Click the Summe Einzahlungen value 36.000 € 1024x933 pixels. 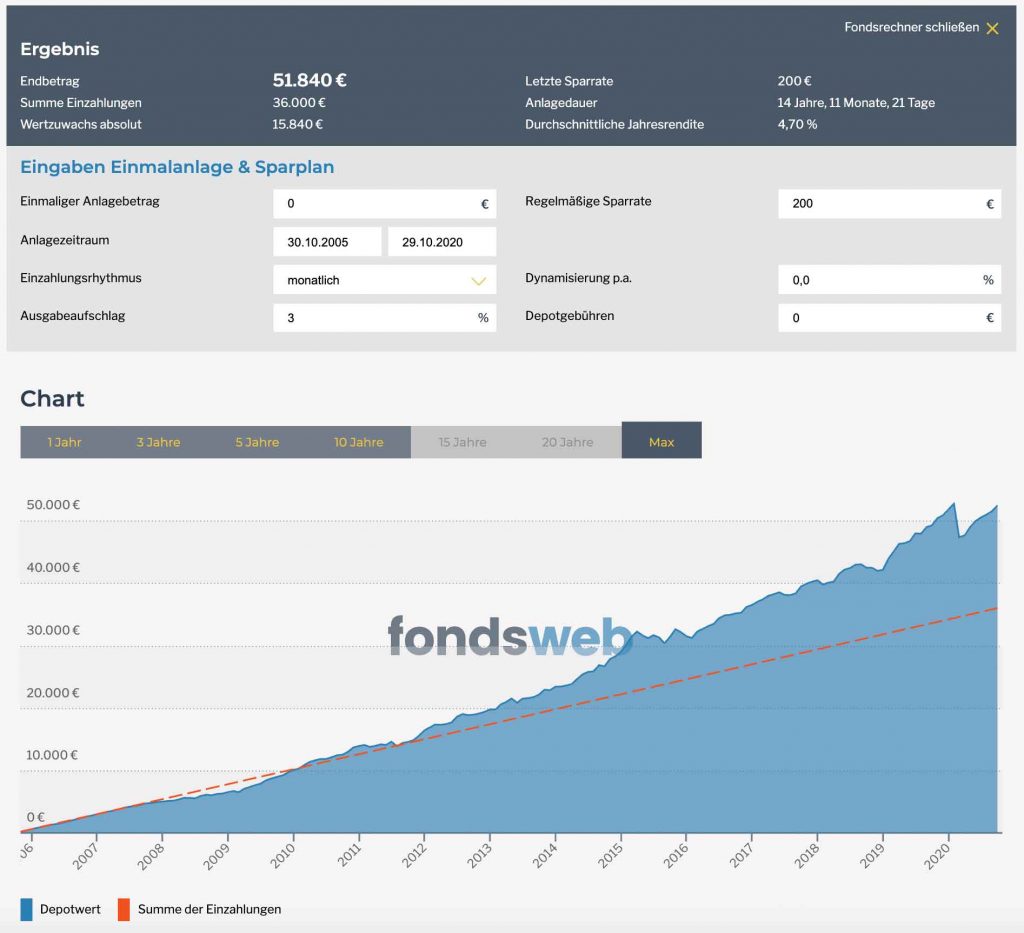(x=299, y=103)
